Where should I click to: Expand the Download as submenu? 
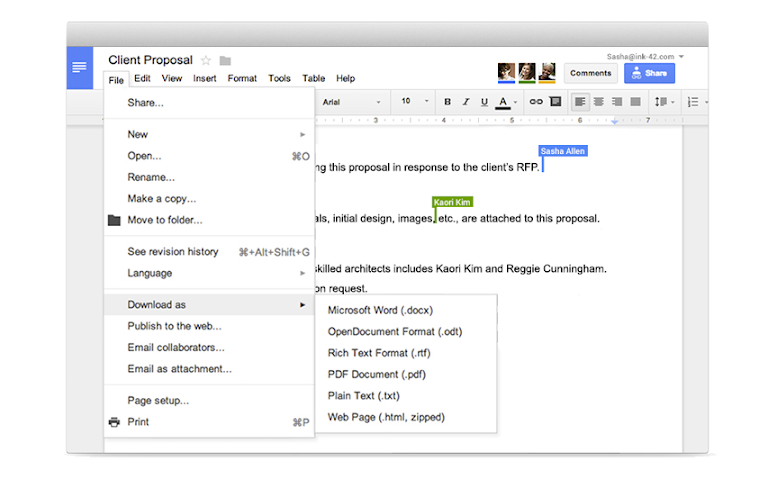(x=209, y=305)
